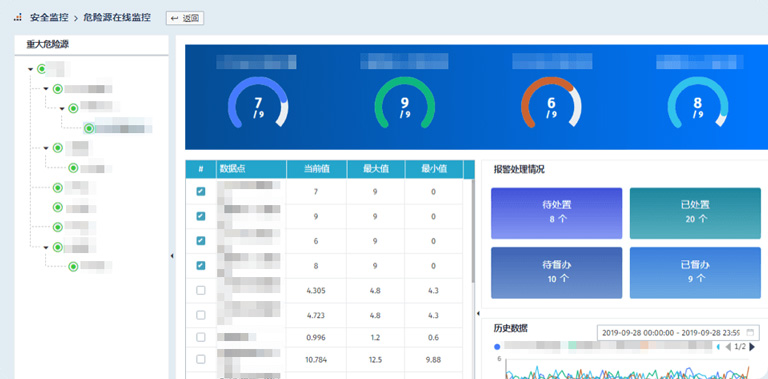This screenshot has height=379, width=768.
Task: Collapse the data table using its splitter arrow
Action: tap(478, 313)
